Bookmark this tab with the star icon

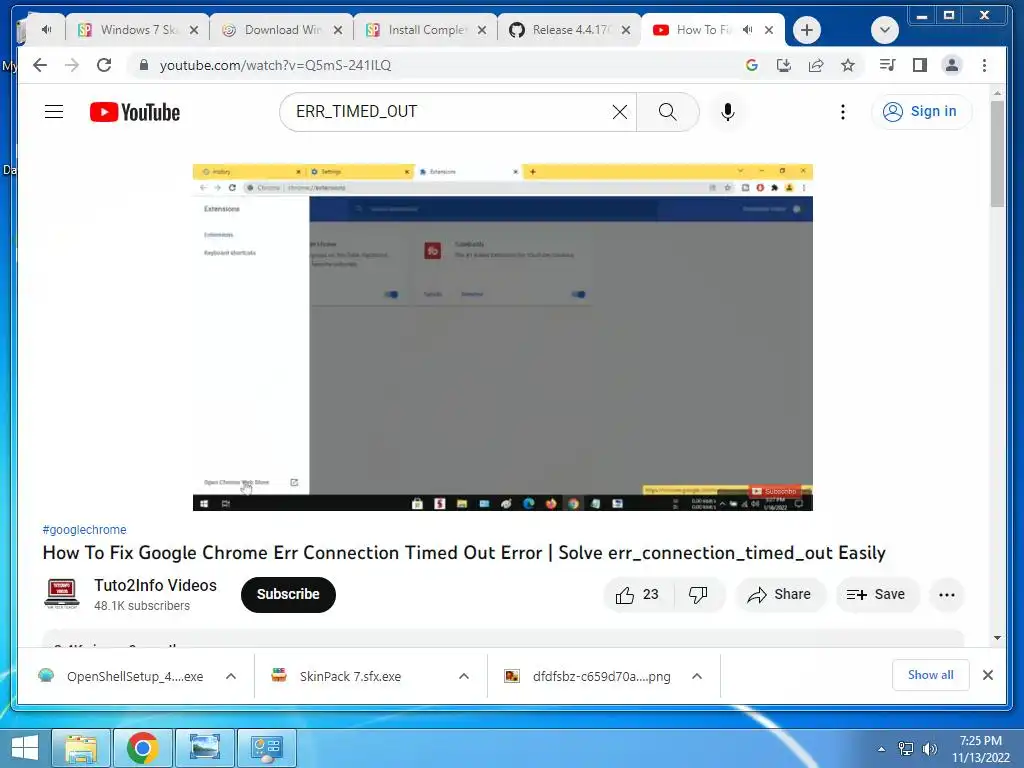pyautogui.click(x=848, y=65)
